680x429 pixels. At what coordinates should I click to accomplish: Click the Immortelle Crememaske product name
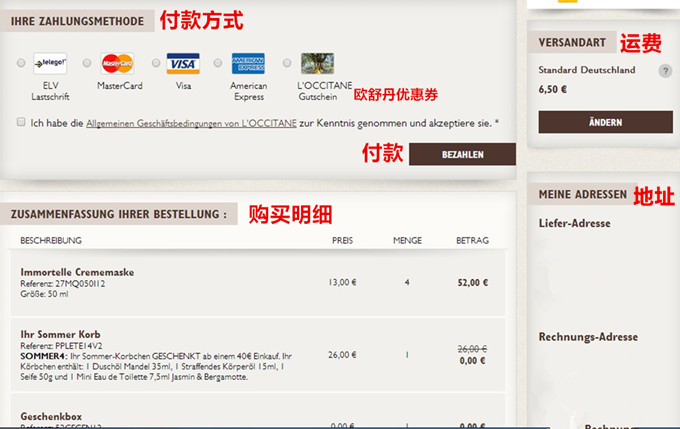(77, 272)
